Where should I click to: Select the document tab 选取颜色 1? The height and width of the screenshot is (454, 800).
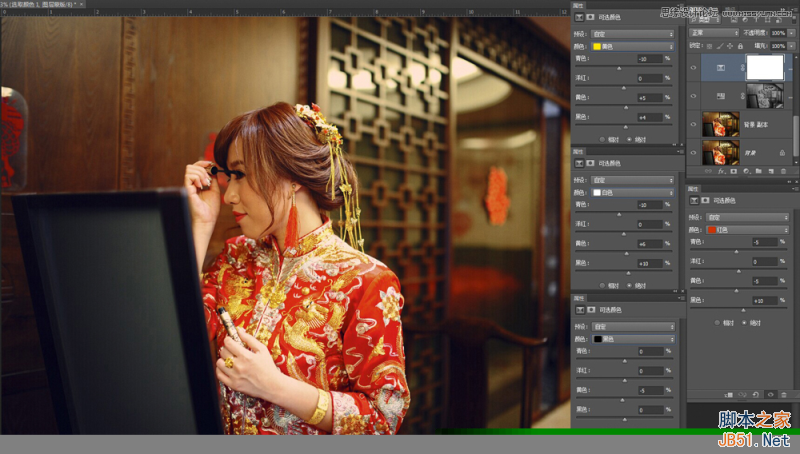tap(41, 4)
